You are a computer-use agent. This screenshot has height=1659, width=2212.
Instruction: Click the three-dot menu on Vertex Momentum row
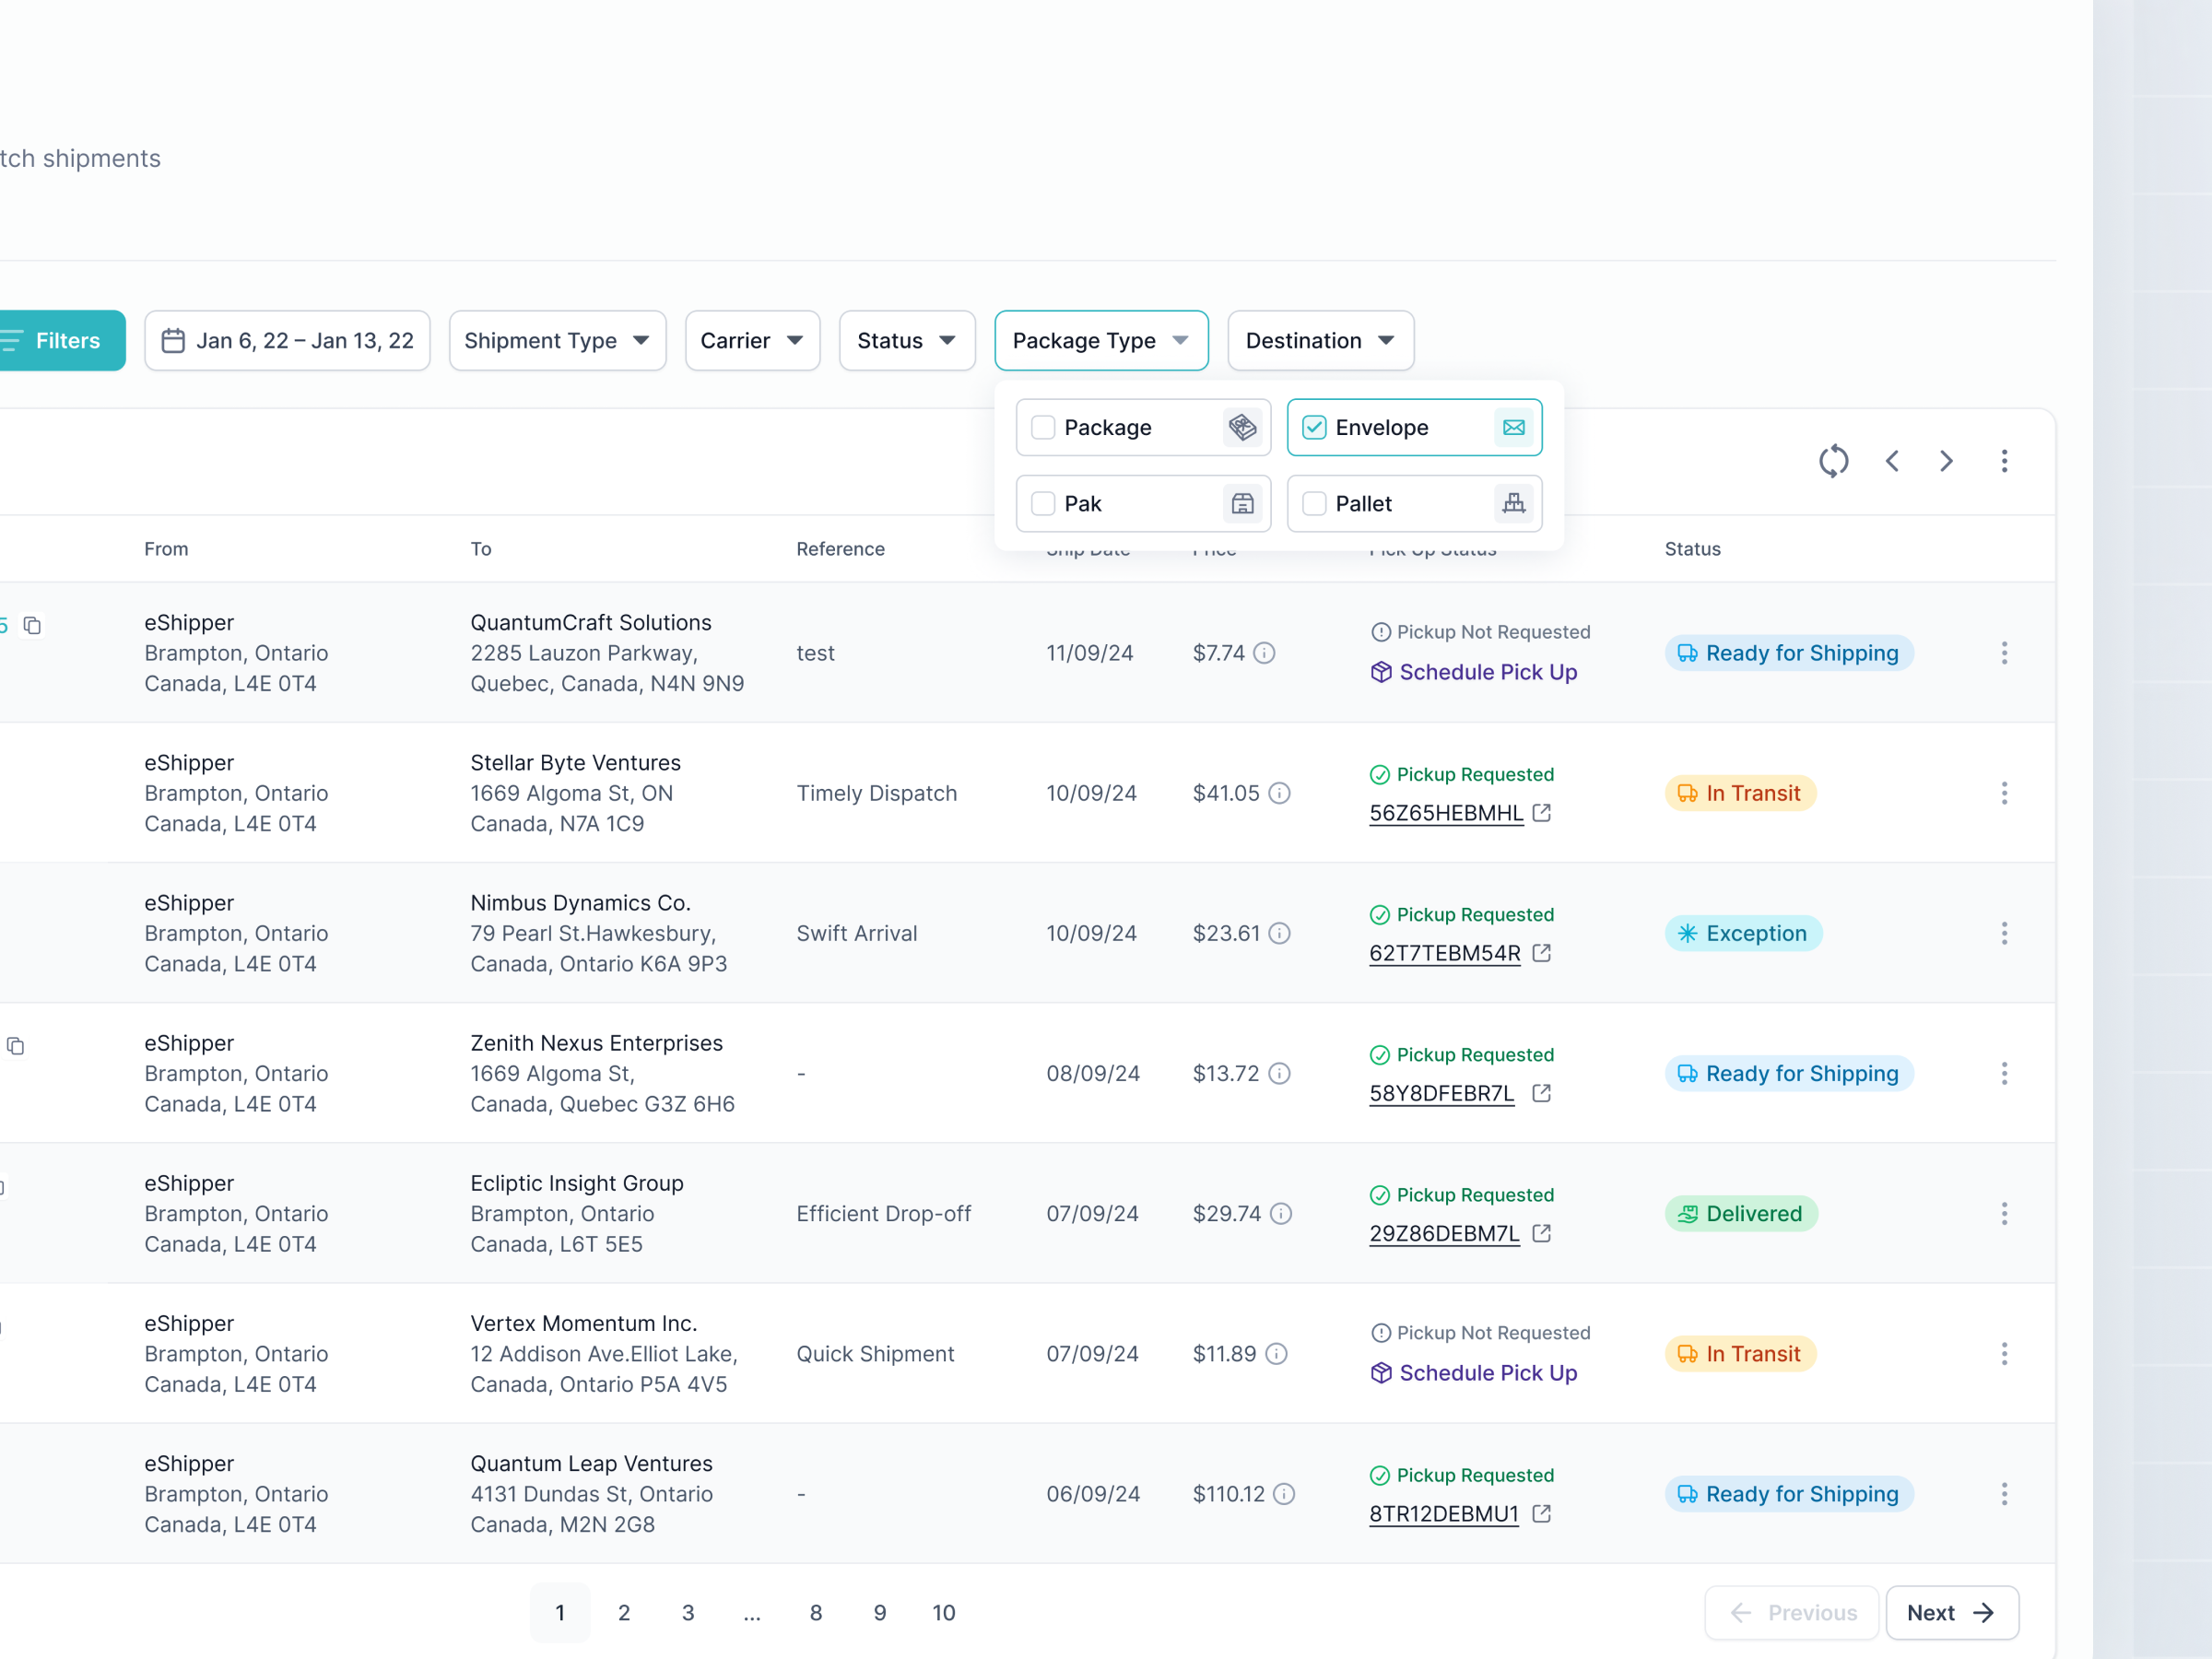[2005, 1353]
